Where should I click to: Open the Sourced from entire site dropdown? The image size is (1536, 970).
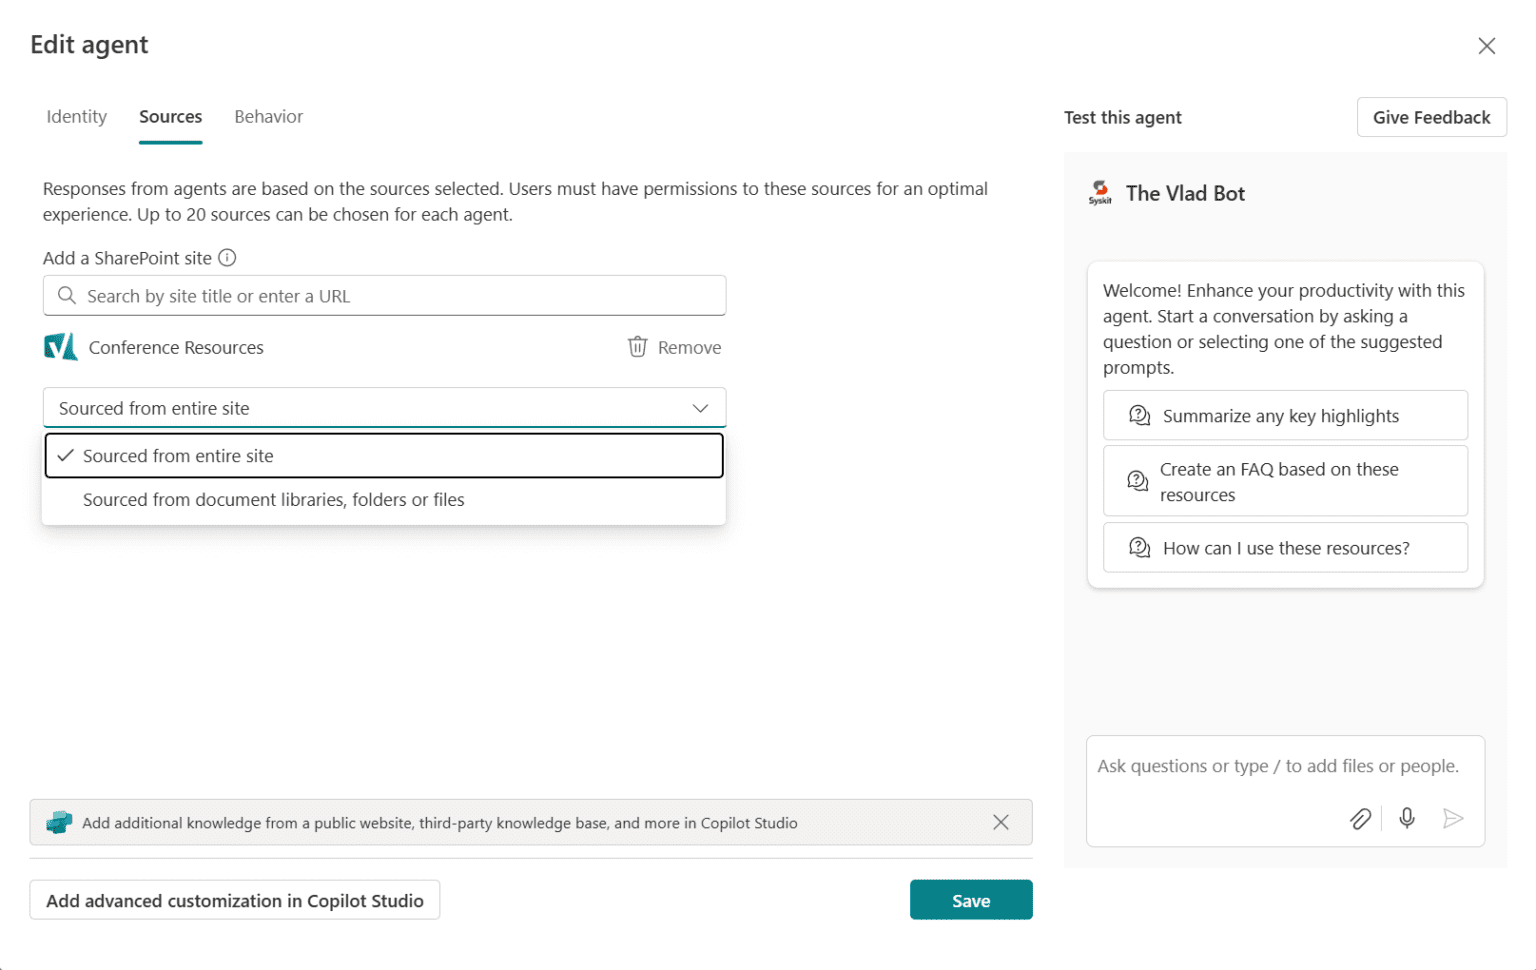pyautogui.click(x=384, y=408)
